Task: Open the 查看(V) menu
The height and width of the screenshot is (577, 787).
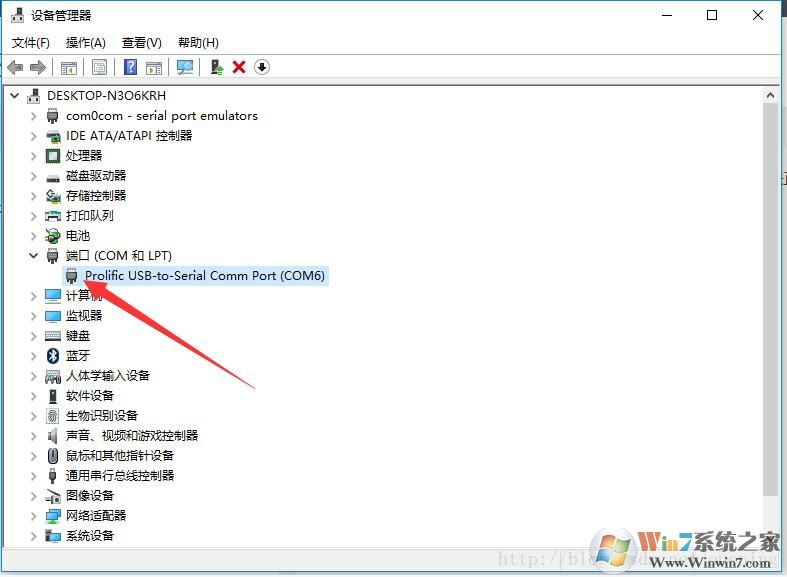Action: pyautogui.click(x=142, y=43)
